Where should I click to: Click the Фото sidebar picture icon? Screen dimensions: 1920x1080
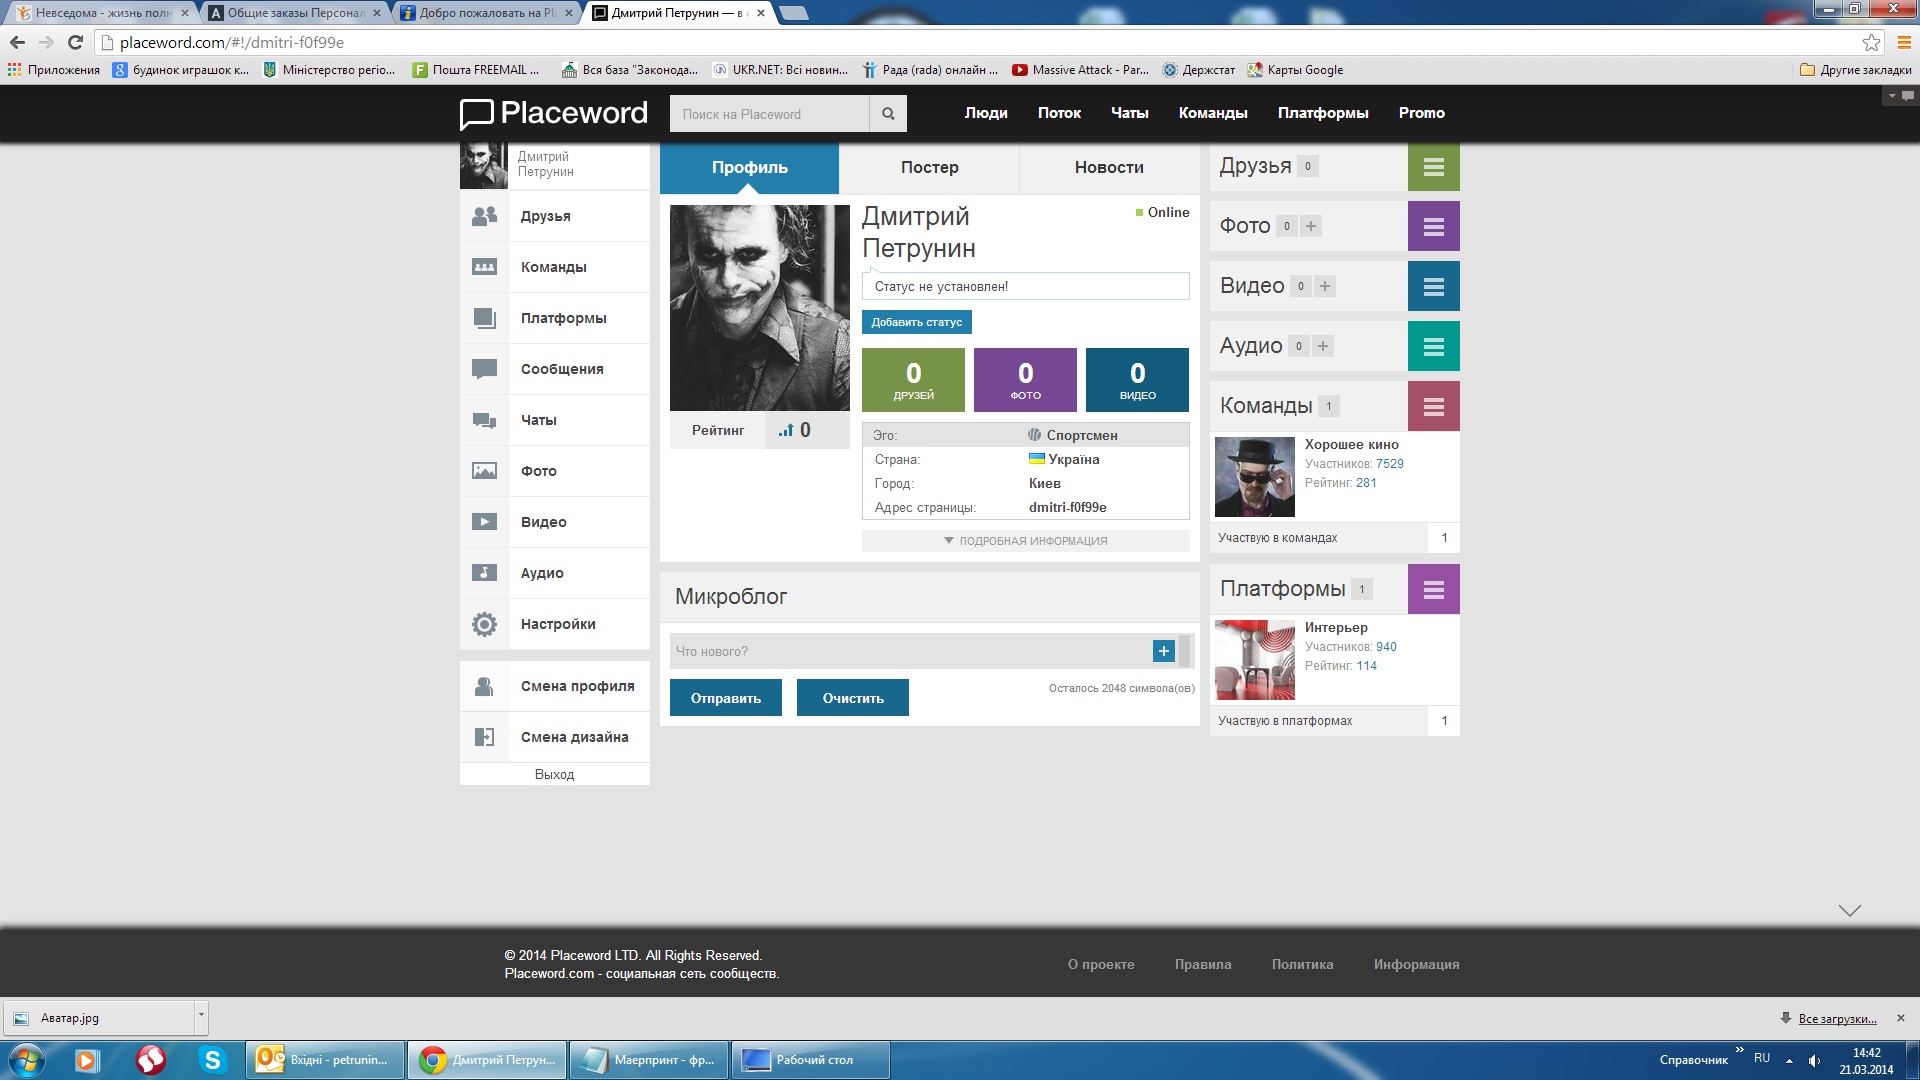485,471
